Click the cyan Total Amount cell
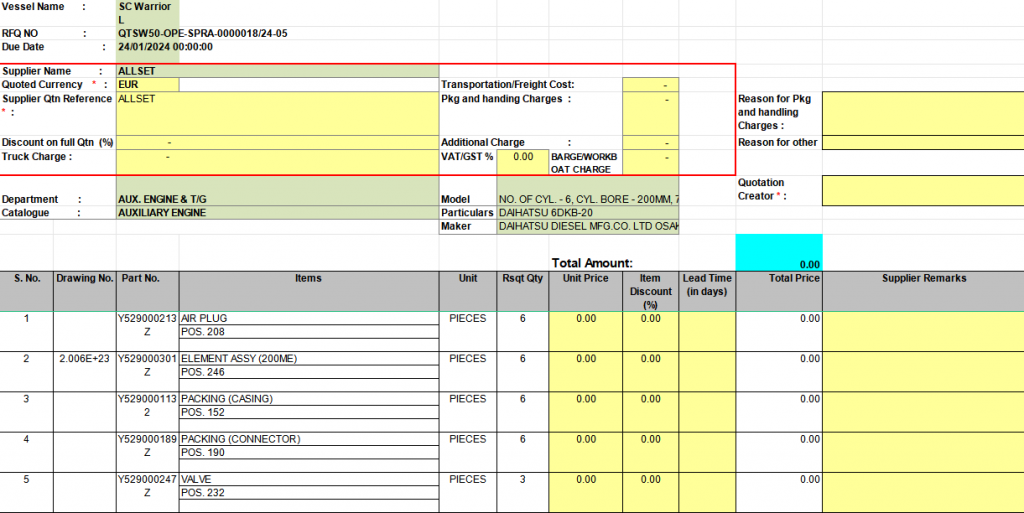Screen dimensions: 1024x513 [x=778, y=252]
